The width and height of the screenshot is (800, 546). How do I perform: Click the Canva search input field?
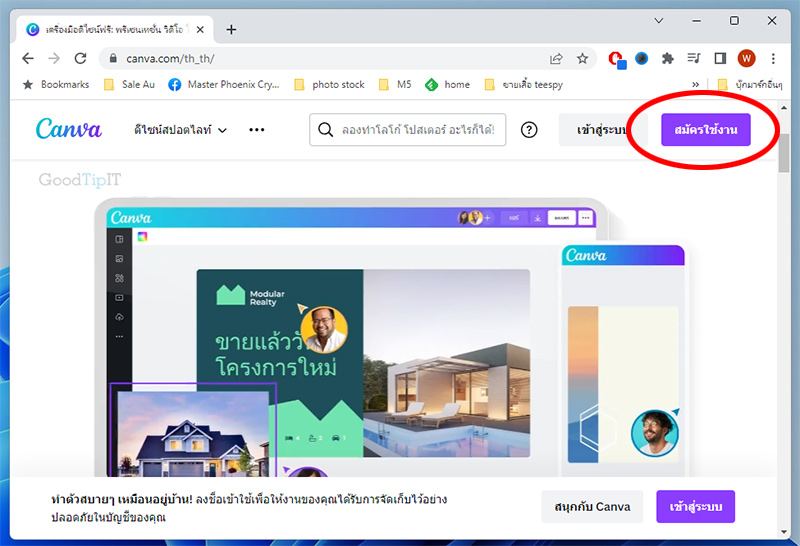[408, 130]
